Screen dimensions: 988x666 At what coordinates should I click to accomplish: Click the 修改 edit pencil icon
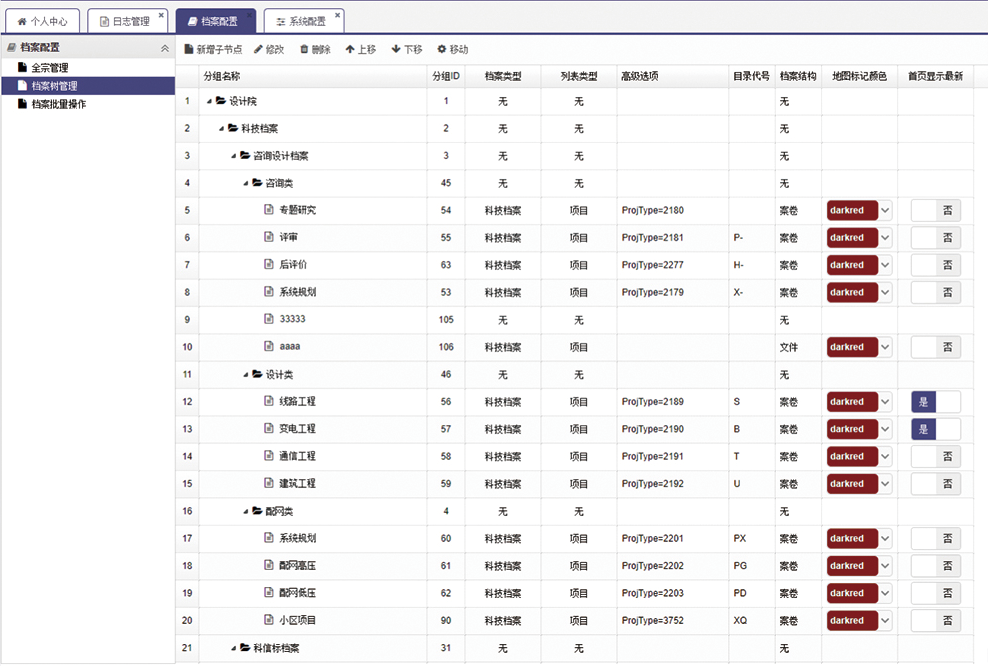[259, 49]
